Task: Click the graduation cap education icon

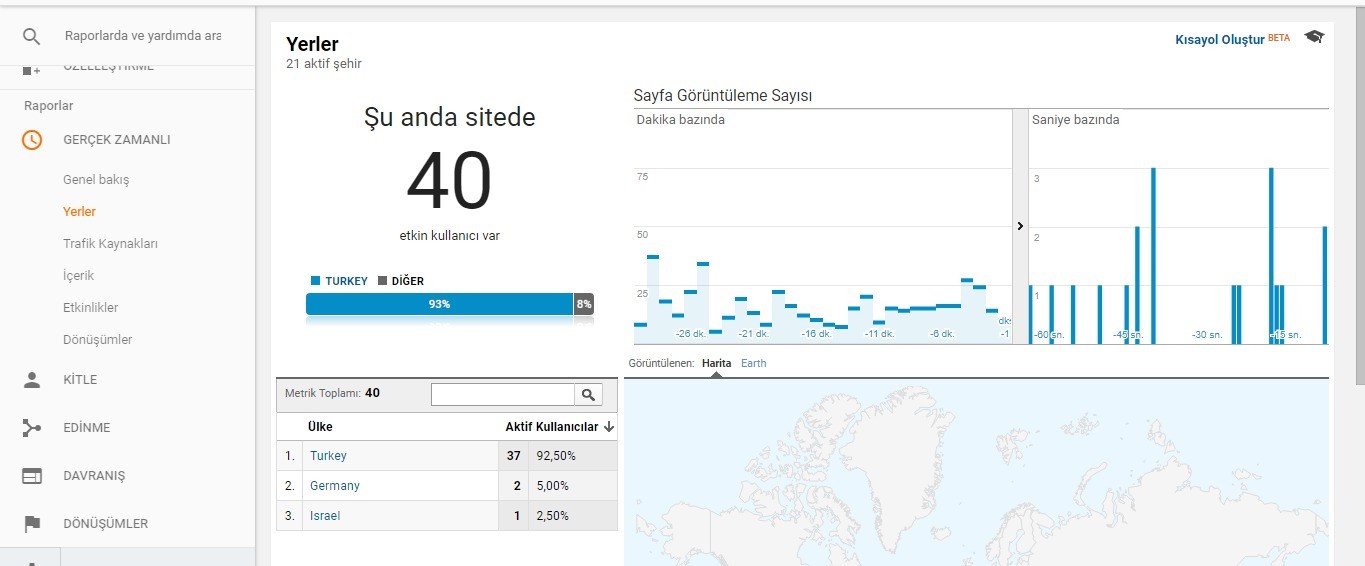Action: point(1313,37)
